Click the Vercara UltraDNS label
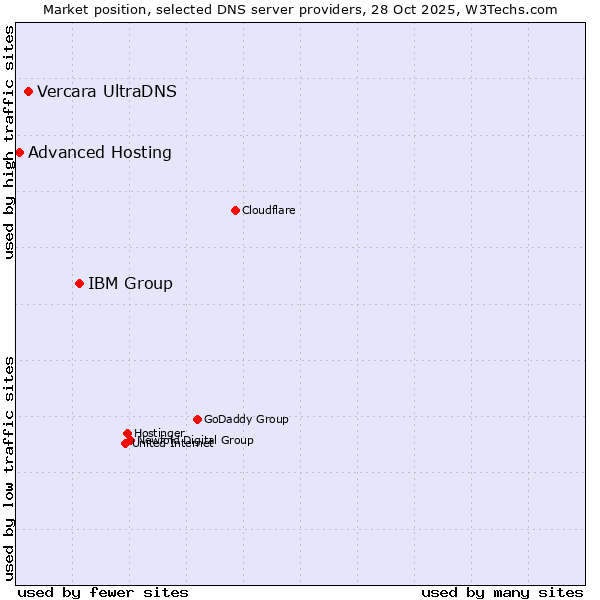600x600 pixels. 107,92
